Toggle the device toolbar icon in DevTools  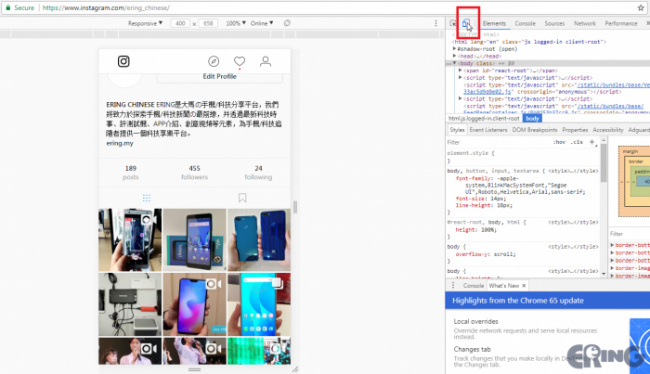click(x=466, y=24)
